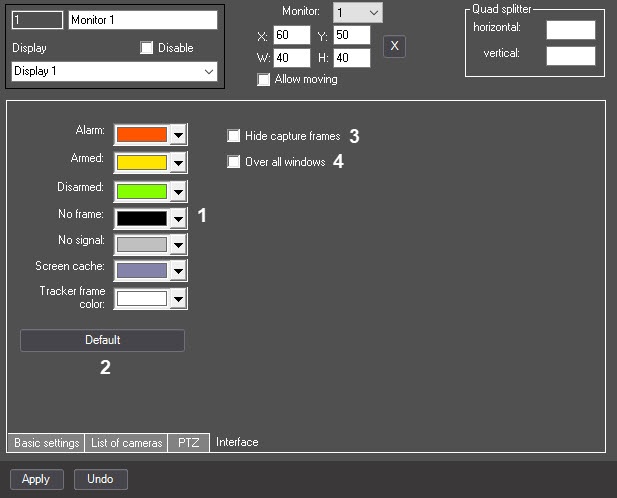Open the Screen cache color dropdown arrow
This screenshot has height=498, width=617.
[179, 271]
